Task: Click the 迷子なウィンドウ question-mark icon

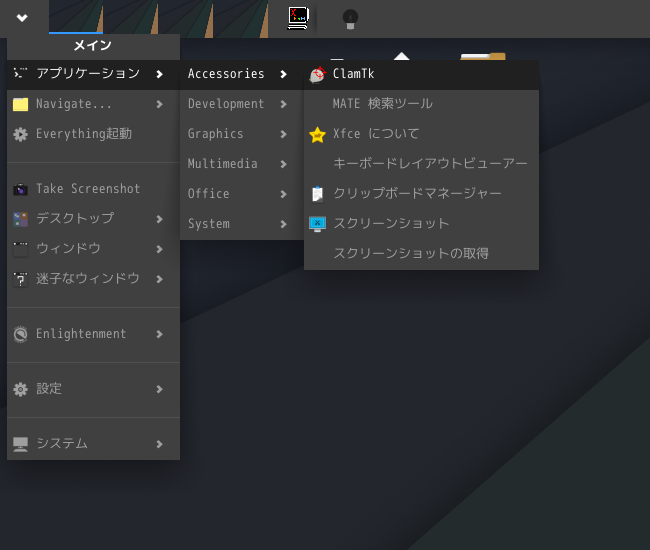Action: click(20, 279)
